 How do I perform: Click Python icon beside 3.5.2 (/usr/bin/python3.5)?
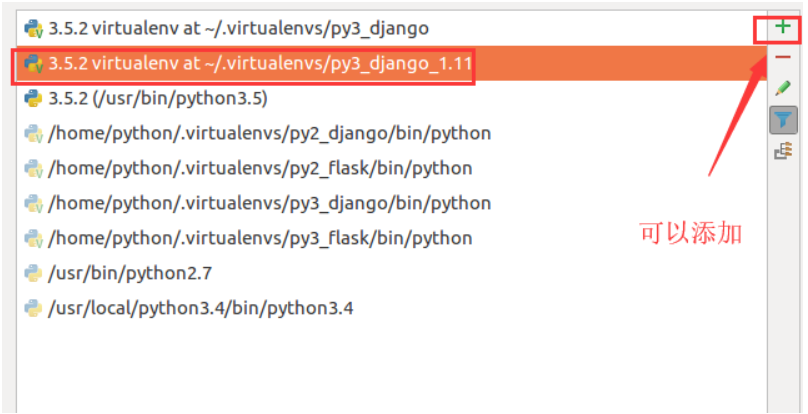tap(33, 98)
